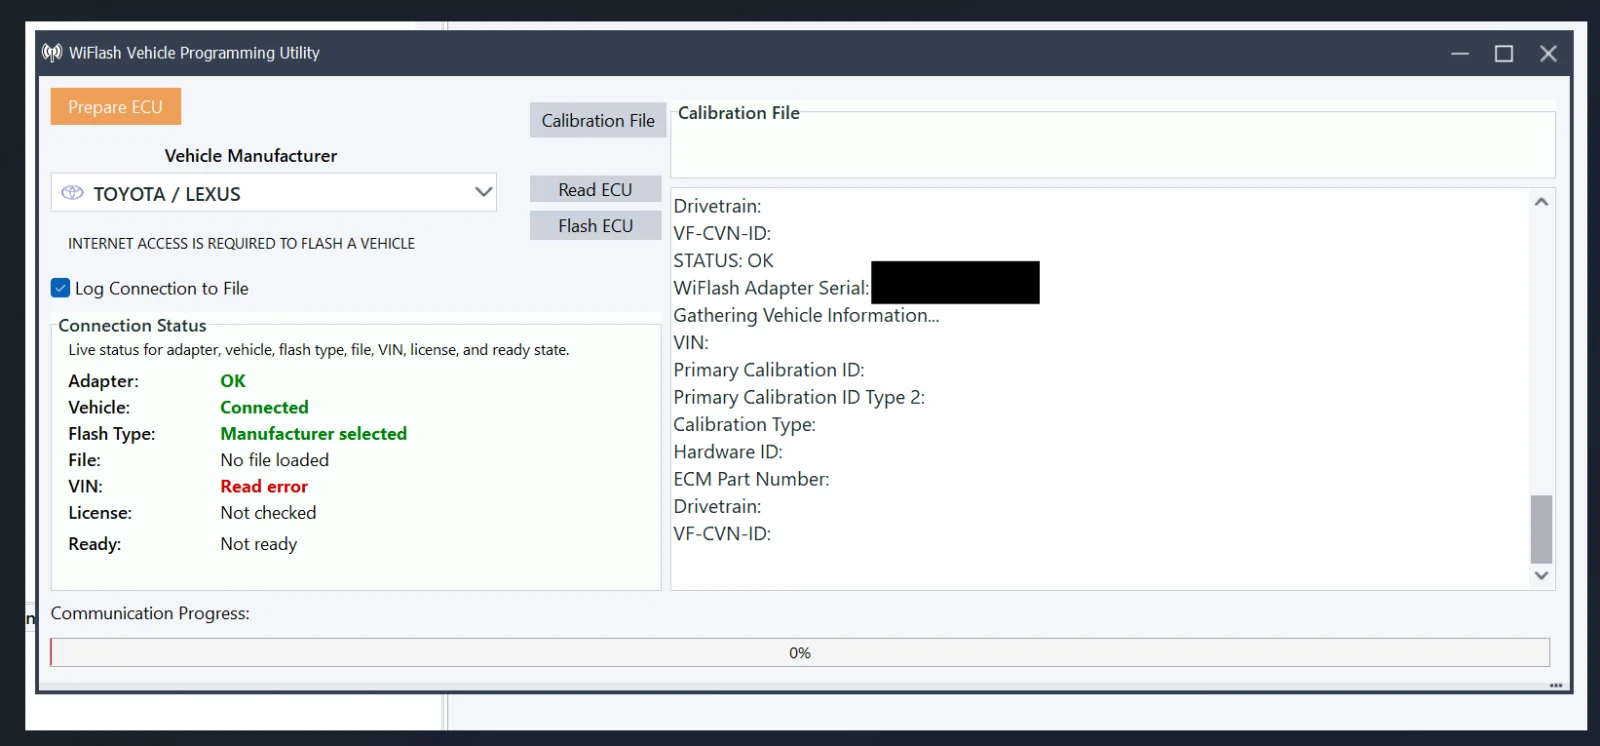Select the 'Calibration Type:' log line
Screen dimensions: 1600x746
(x=745, y=425)
